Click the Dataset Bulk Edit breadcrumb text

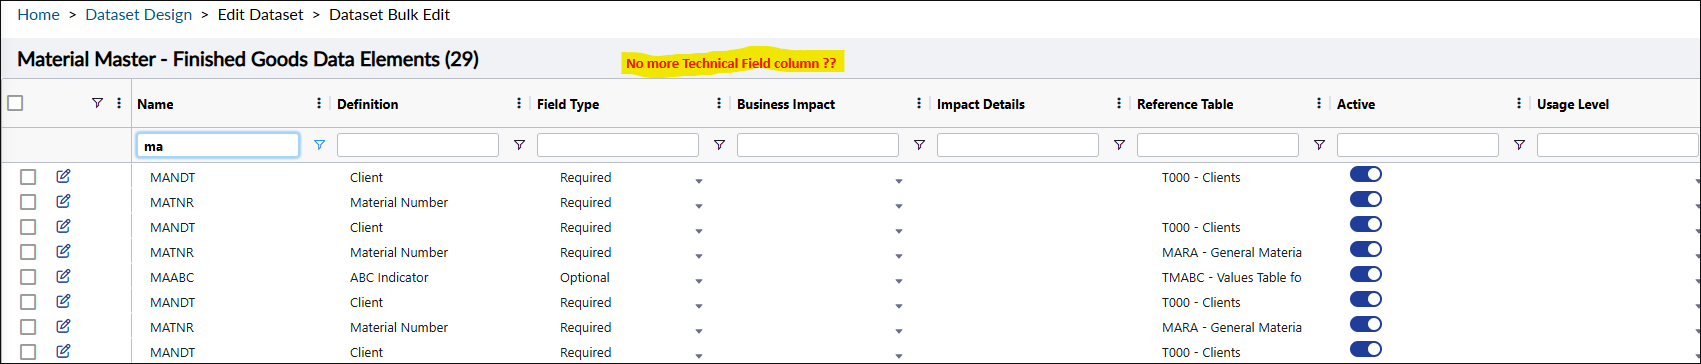[x=390, y=15]
